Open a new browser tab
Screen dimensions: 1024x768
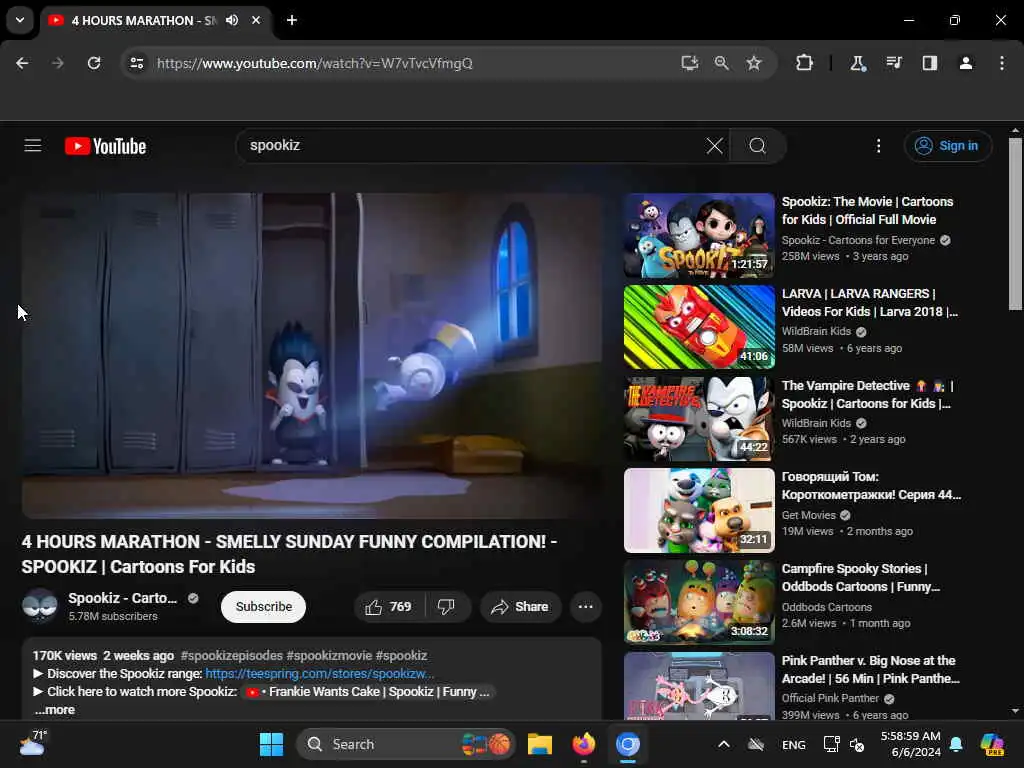tap(292, 20)
